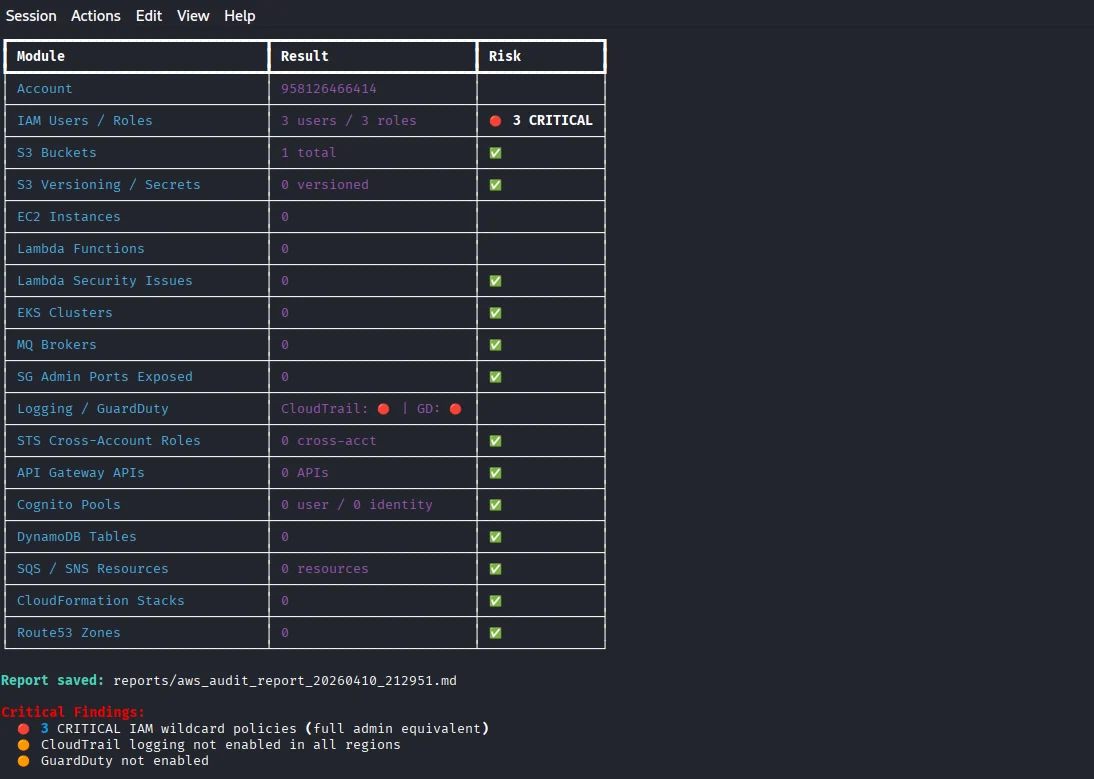1094x779 pixels.
Task: Click the green check for CloudFormation Stacks
Action: click(x=495, y=601)
